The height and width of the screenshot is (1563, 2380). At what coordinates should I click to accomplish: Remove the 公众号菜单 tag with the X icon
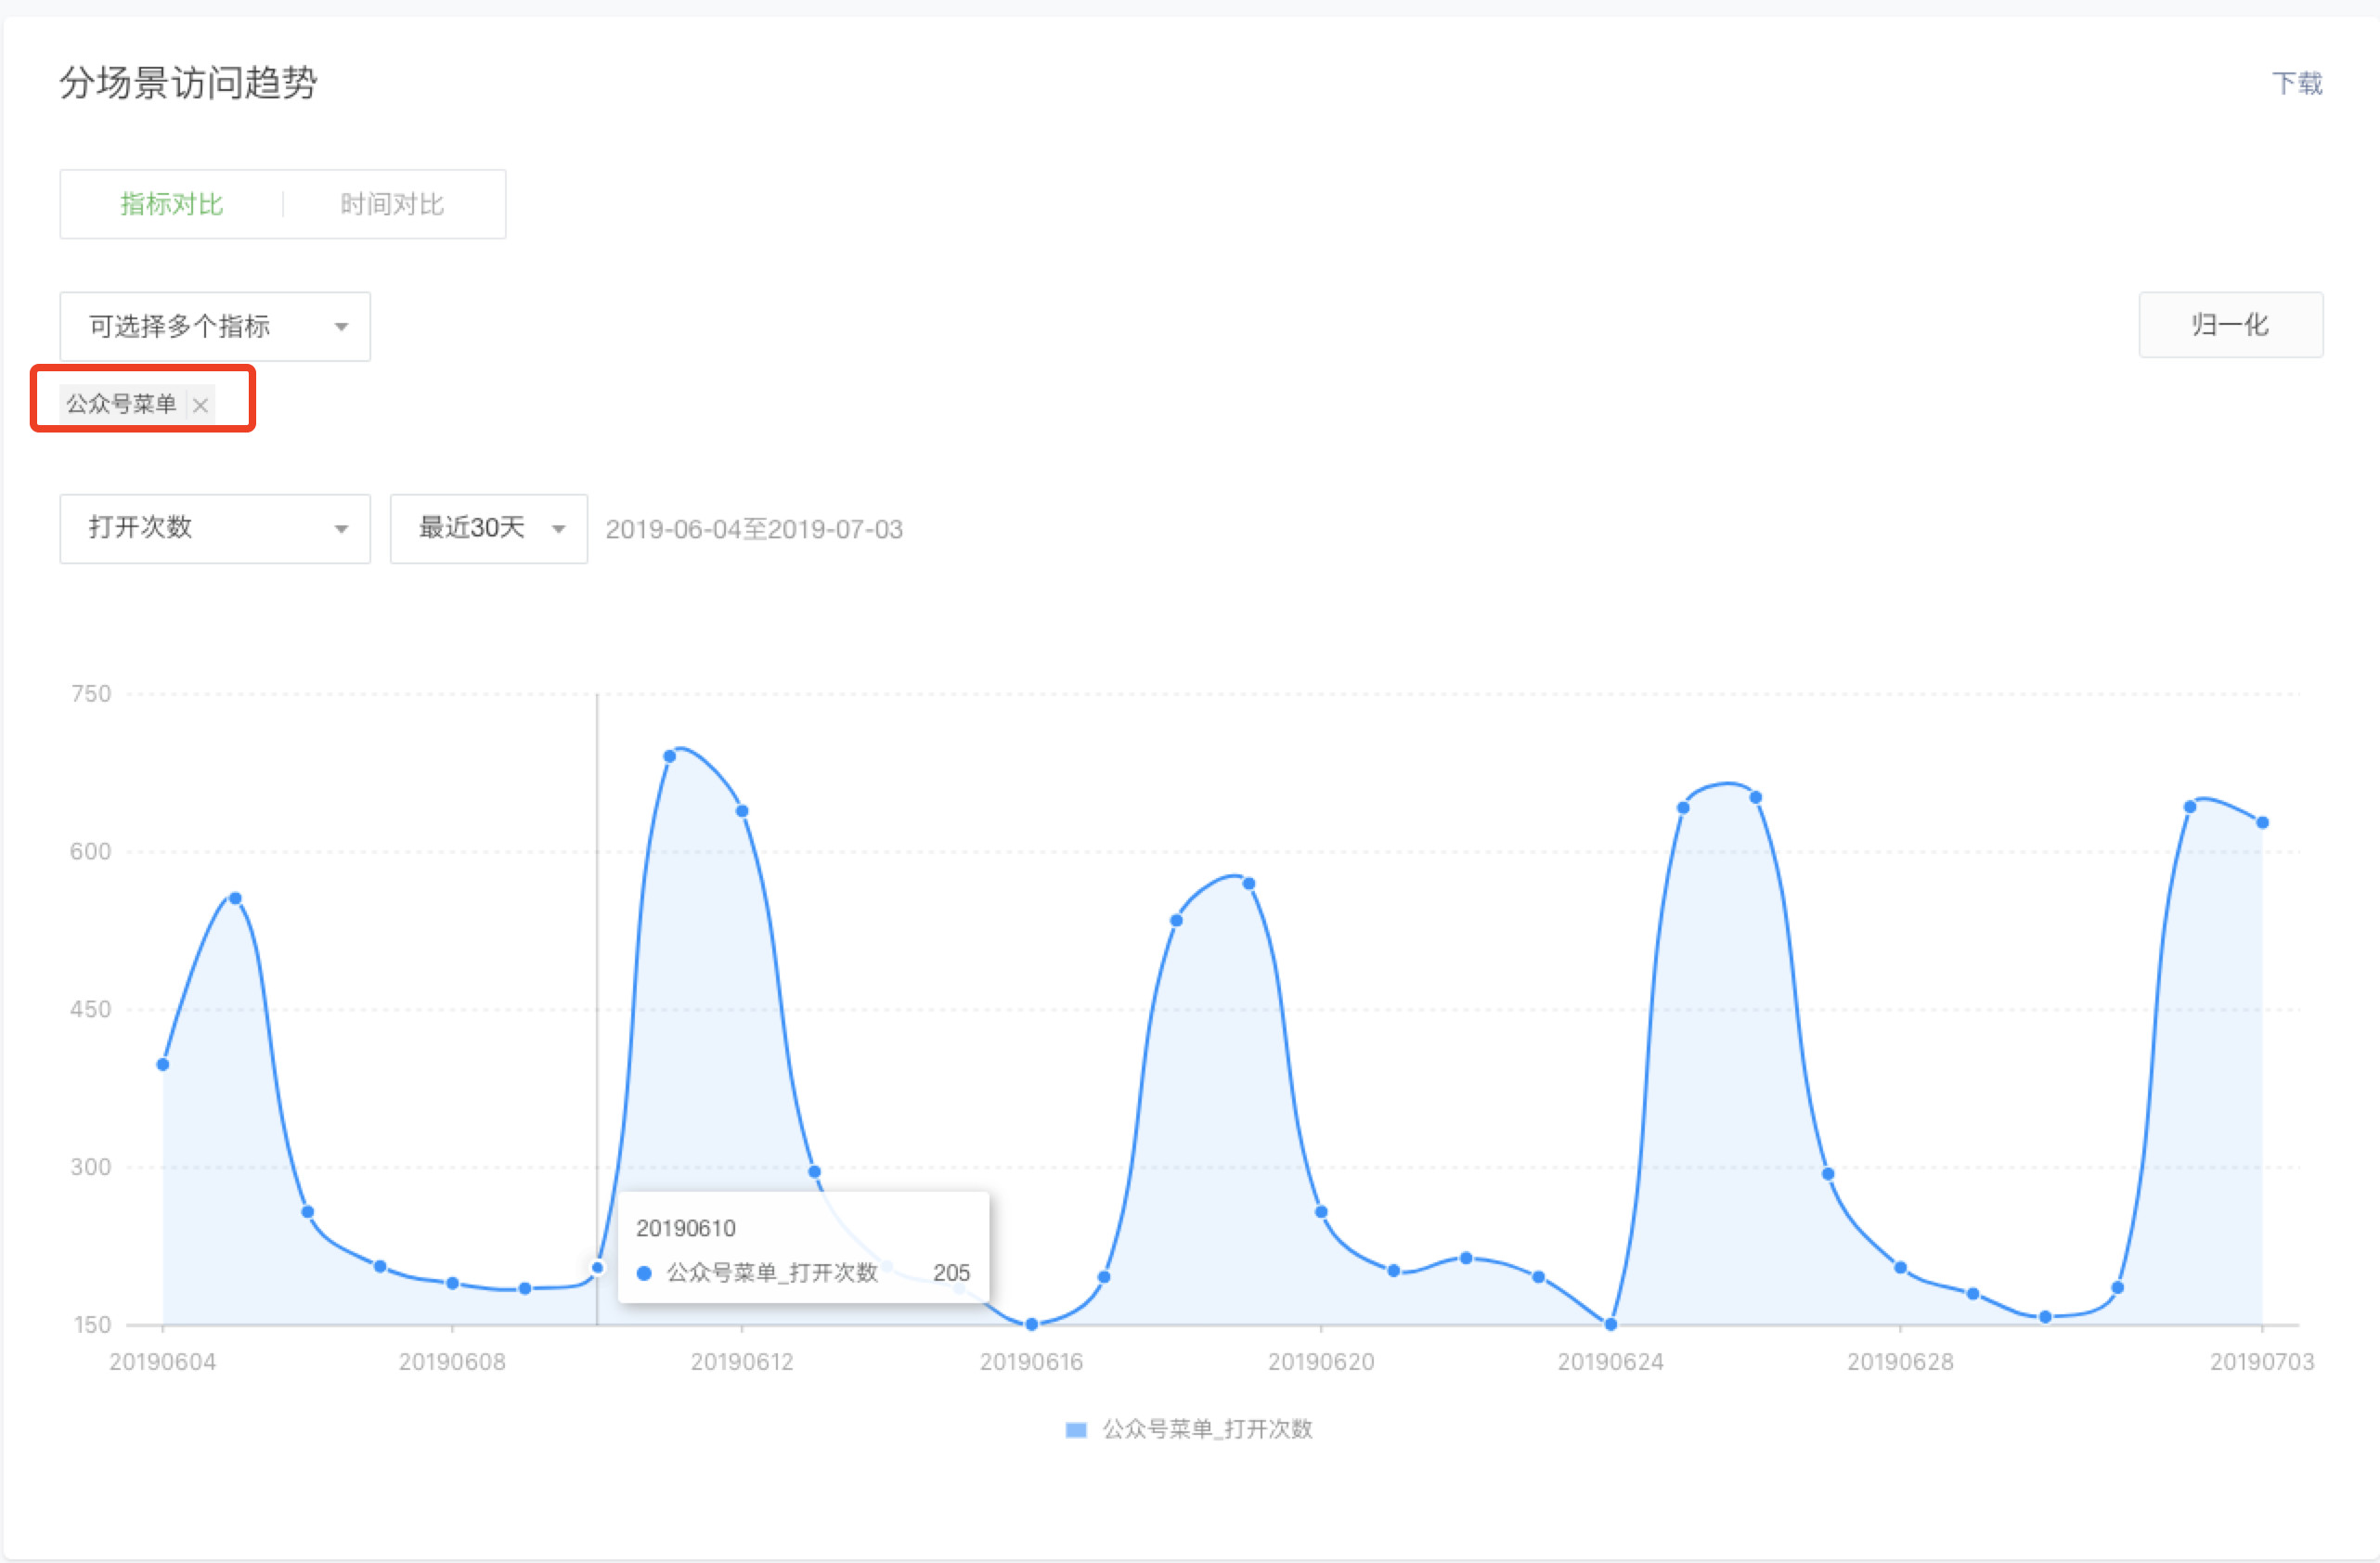pyautogui.click(x=200, y=405)
